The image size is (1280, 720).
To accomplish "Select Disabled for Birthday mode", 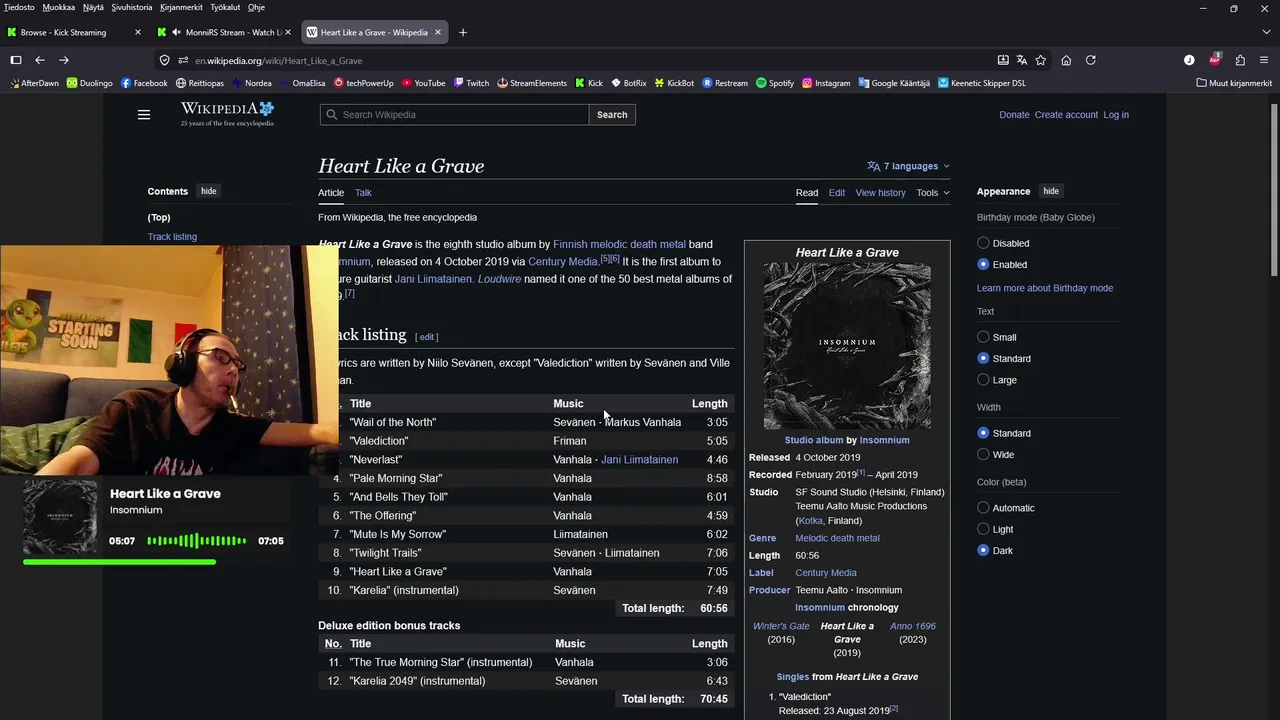I will [x=983, y=243].
